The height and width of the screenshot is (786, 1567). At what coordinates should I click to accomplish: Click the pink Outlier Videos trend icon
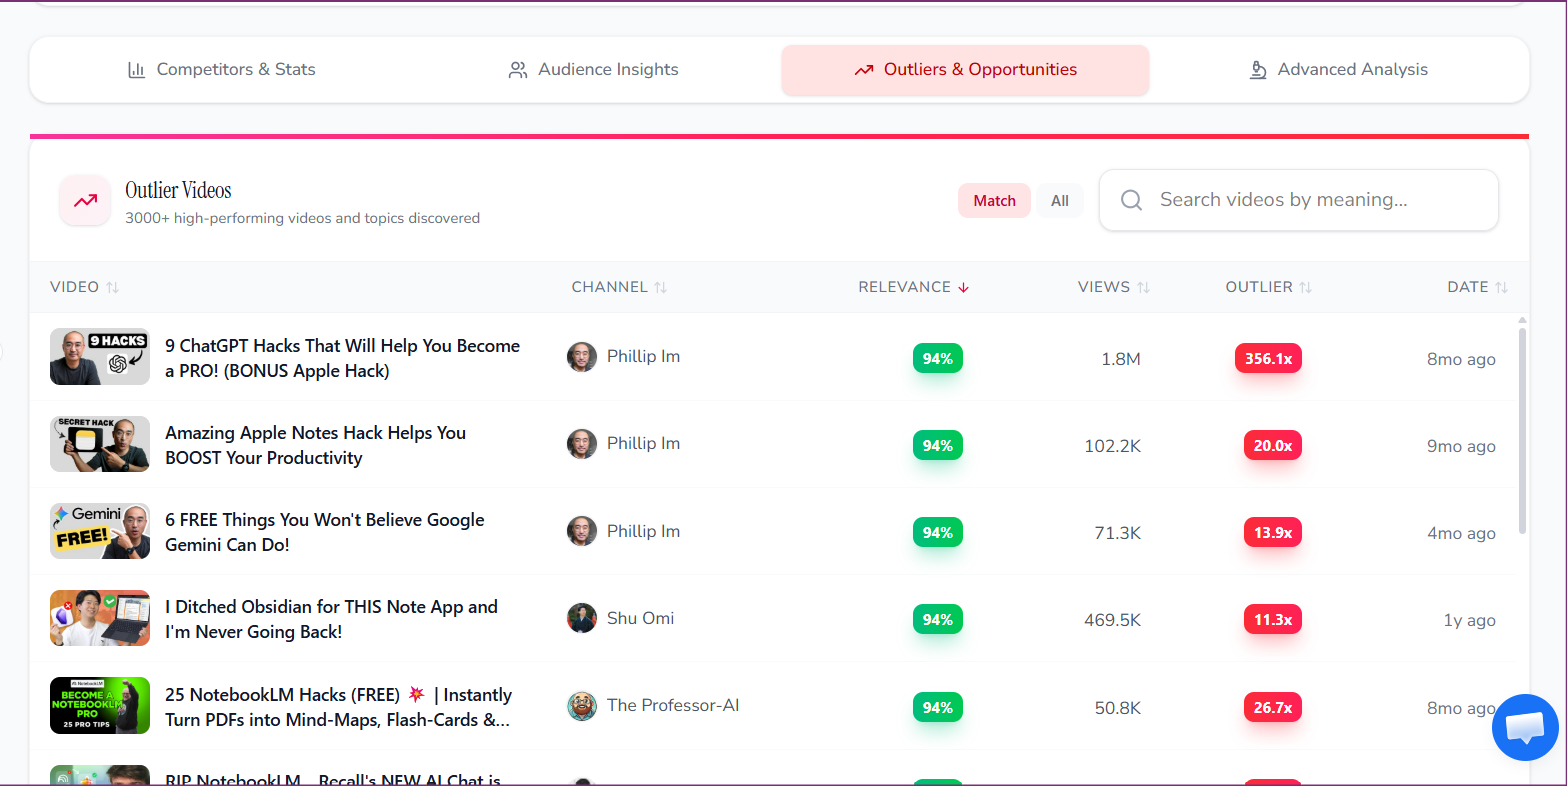[85, 200]
